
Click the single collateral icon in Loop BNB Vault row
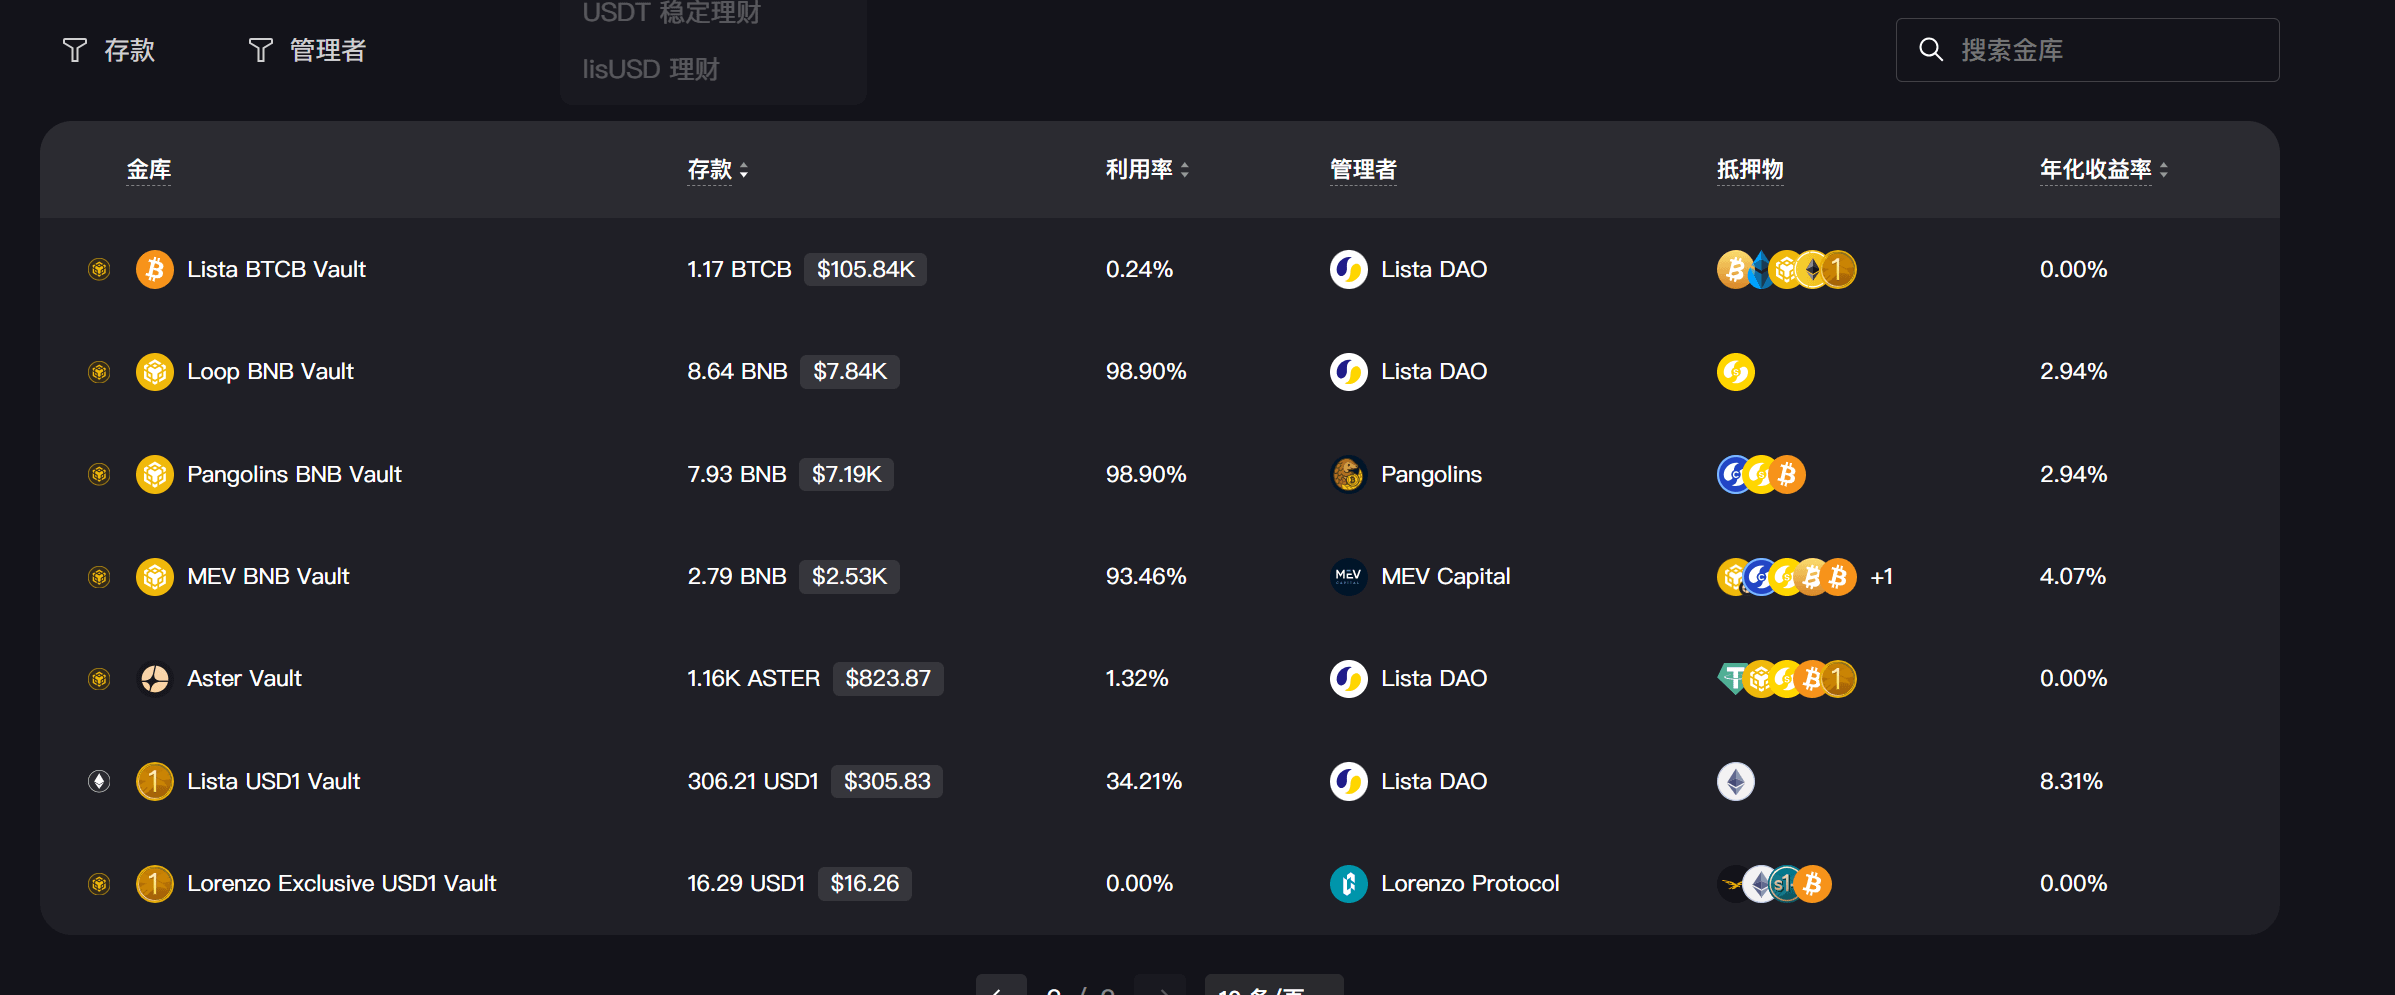[1736, 372]
